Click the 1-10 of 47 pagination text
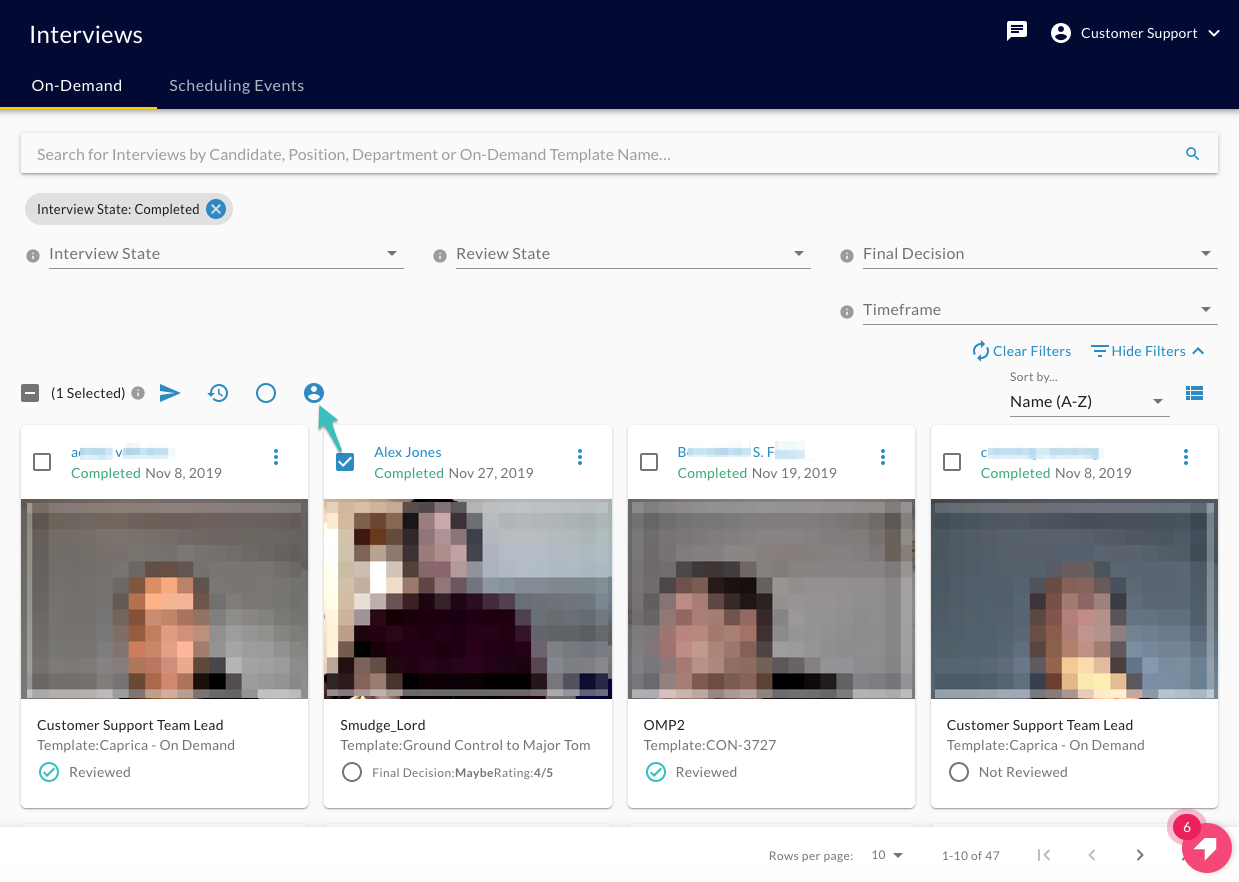Image resolution: width=1239 pixels, height=882 pixels. (971, 855)
